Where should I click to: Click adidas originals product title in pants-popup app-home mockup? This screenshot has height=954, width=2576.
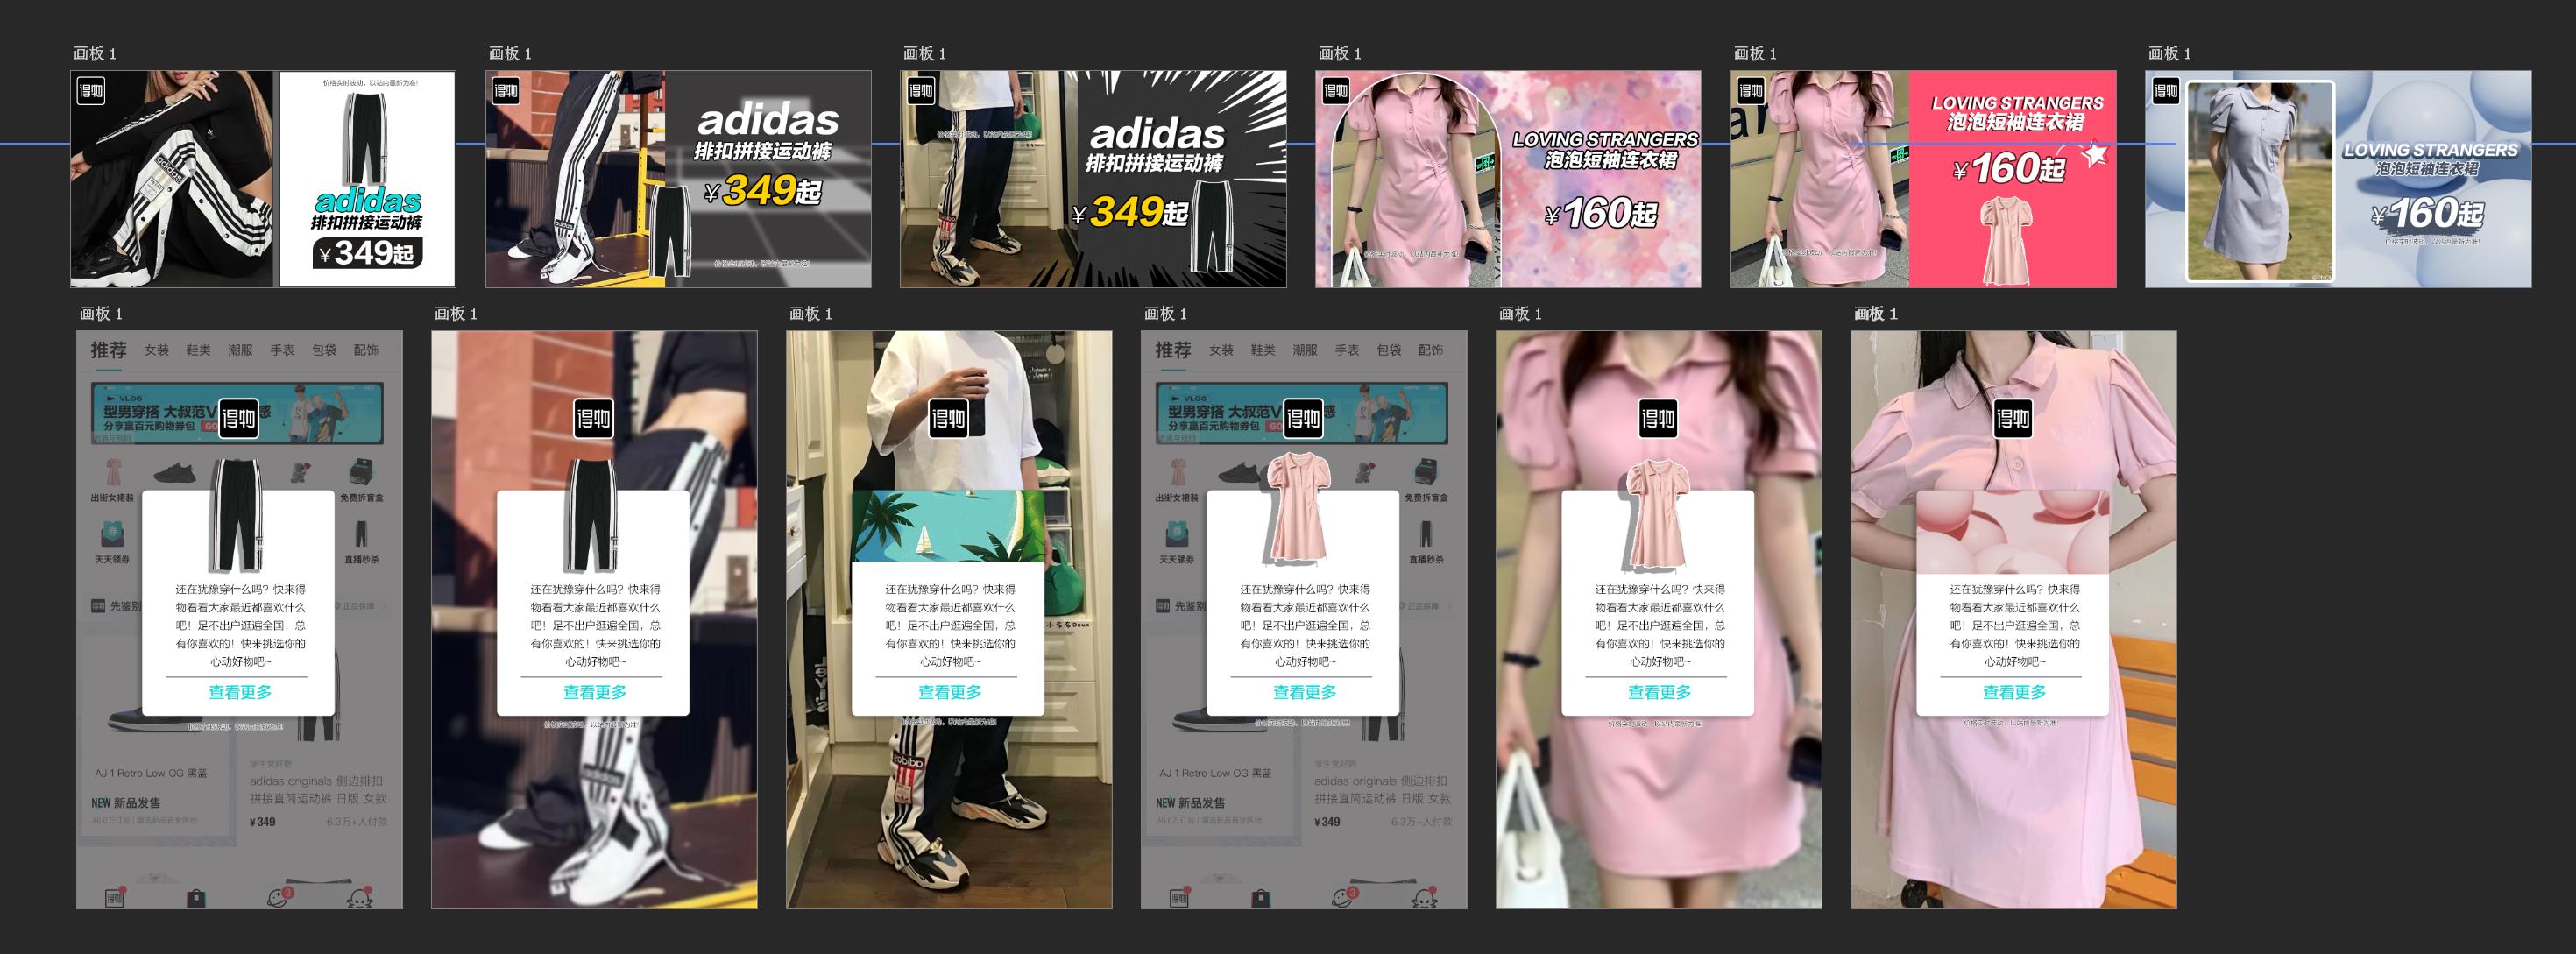coord(317,790)
